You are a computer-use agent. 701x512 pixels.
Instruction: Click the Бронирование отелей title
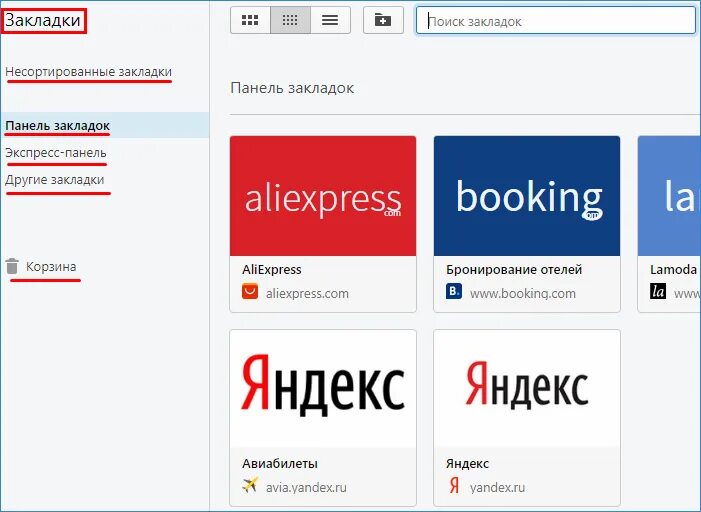pyautogui.click(x=514, y=270)
